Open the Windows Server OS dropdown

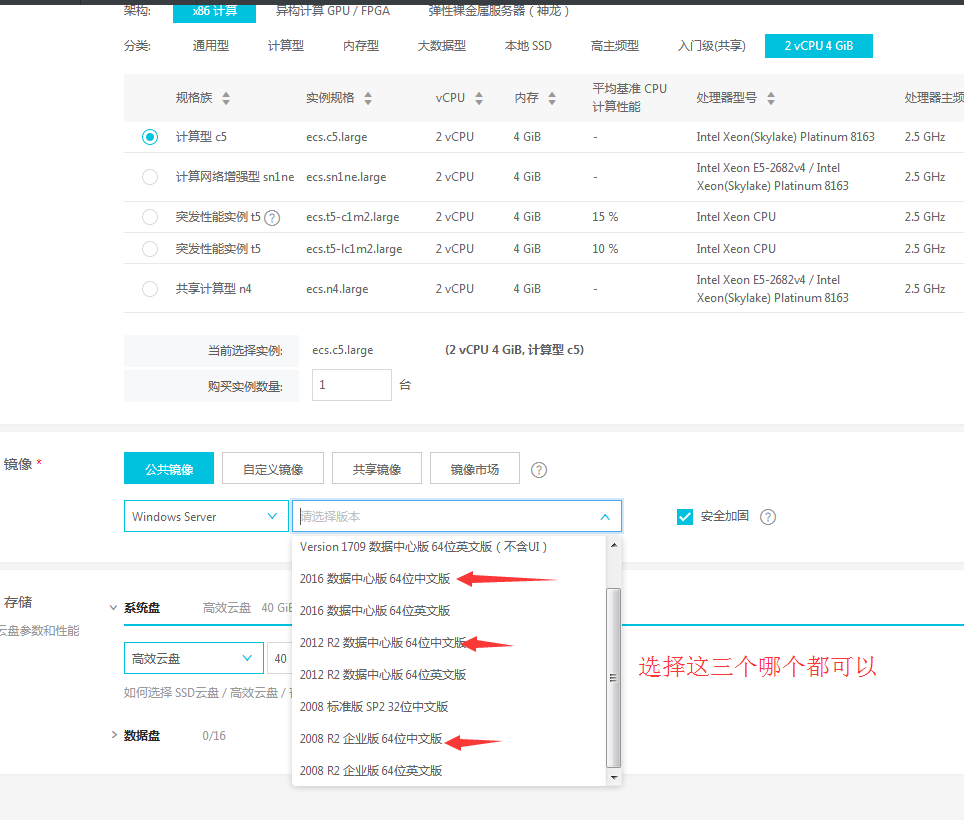[205, 517]
